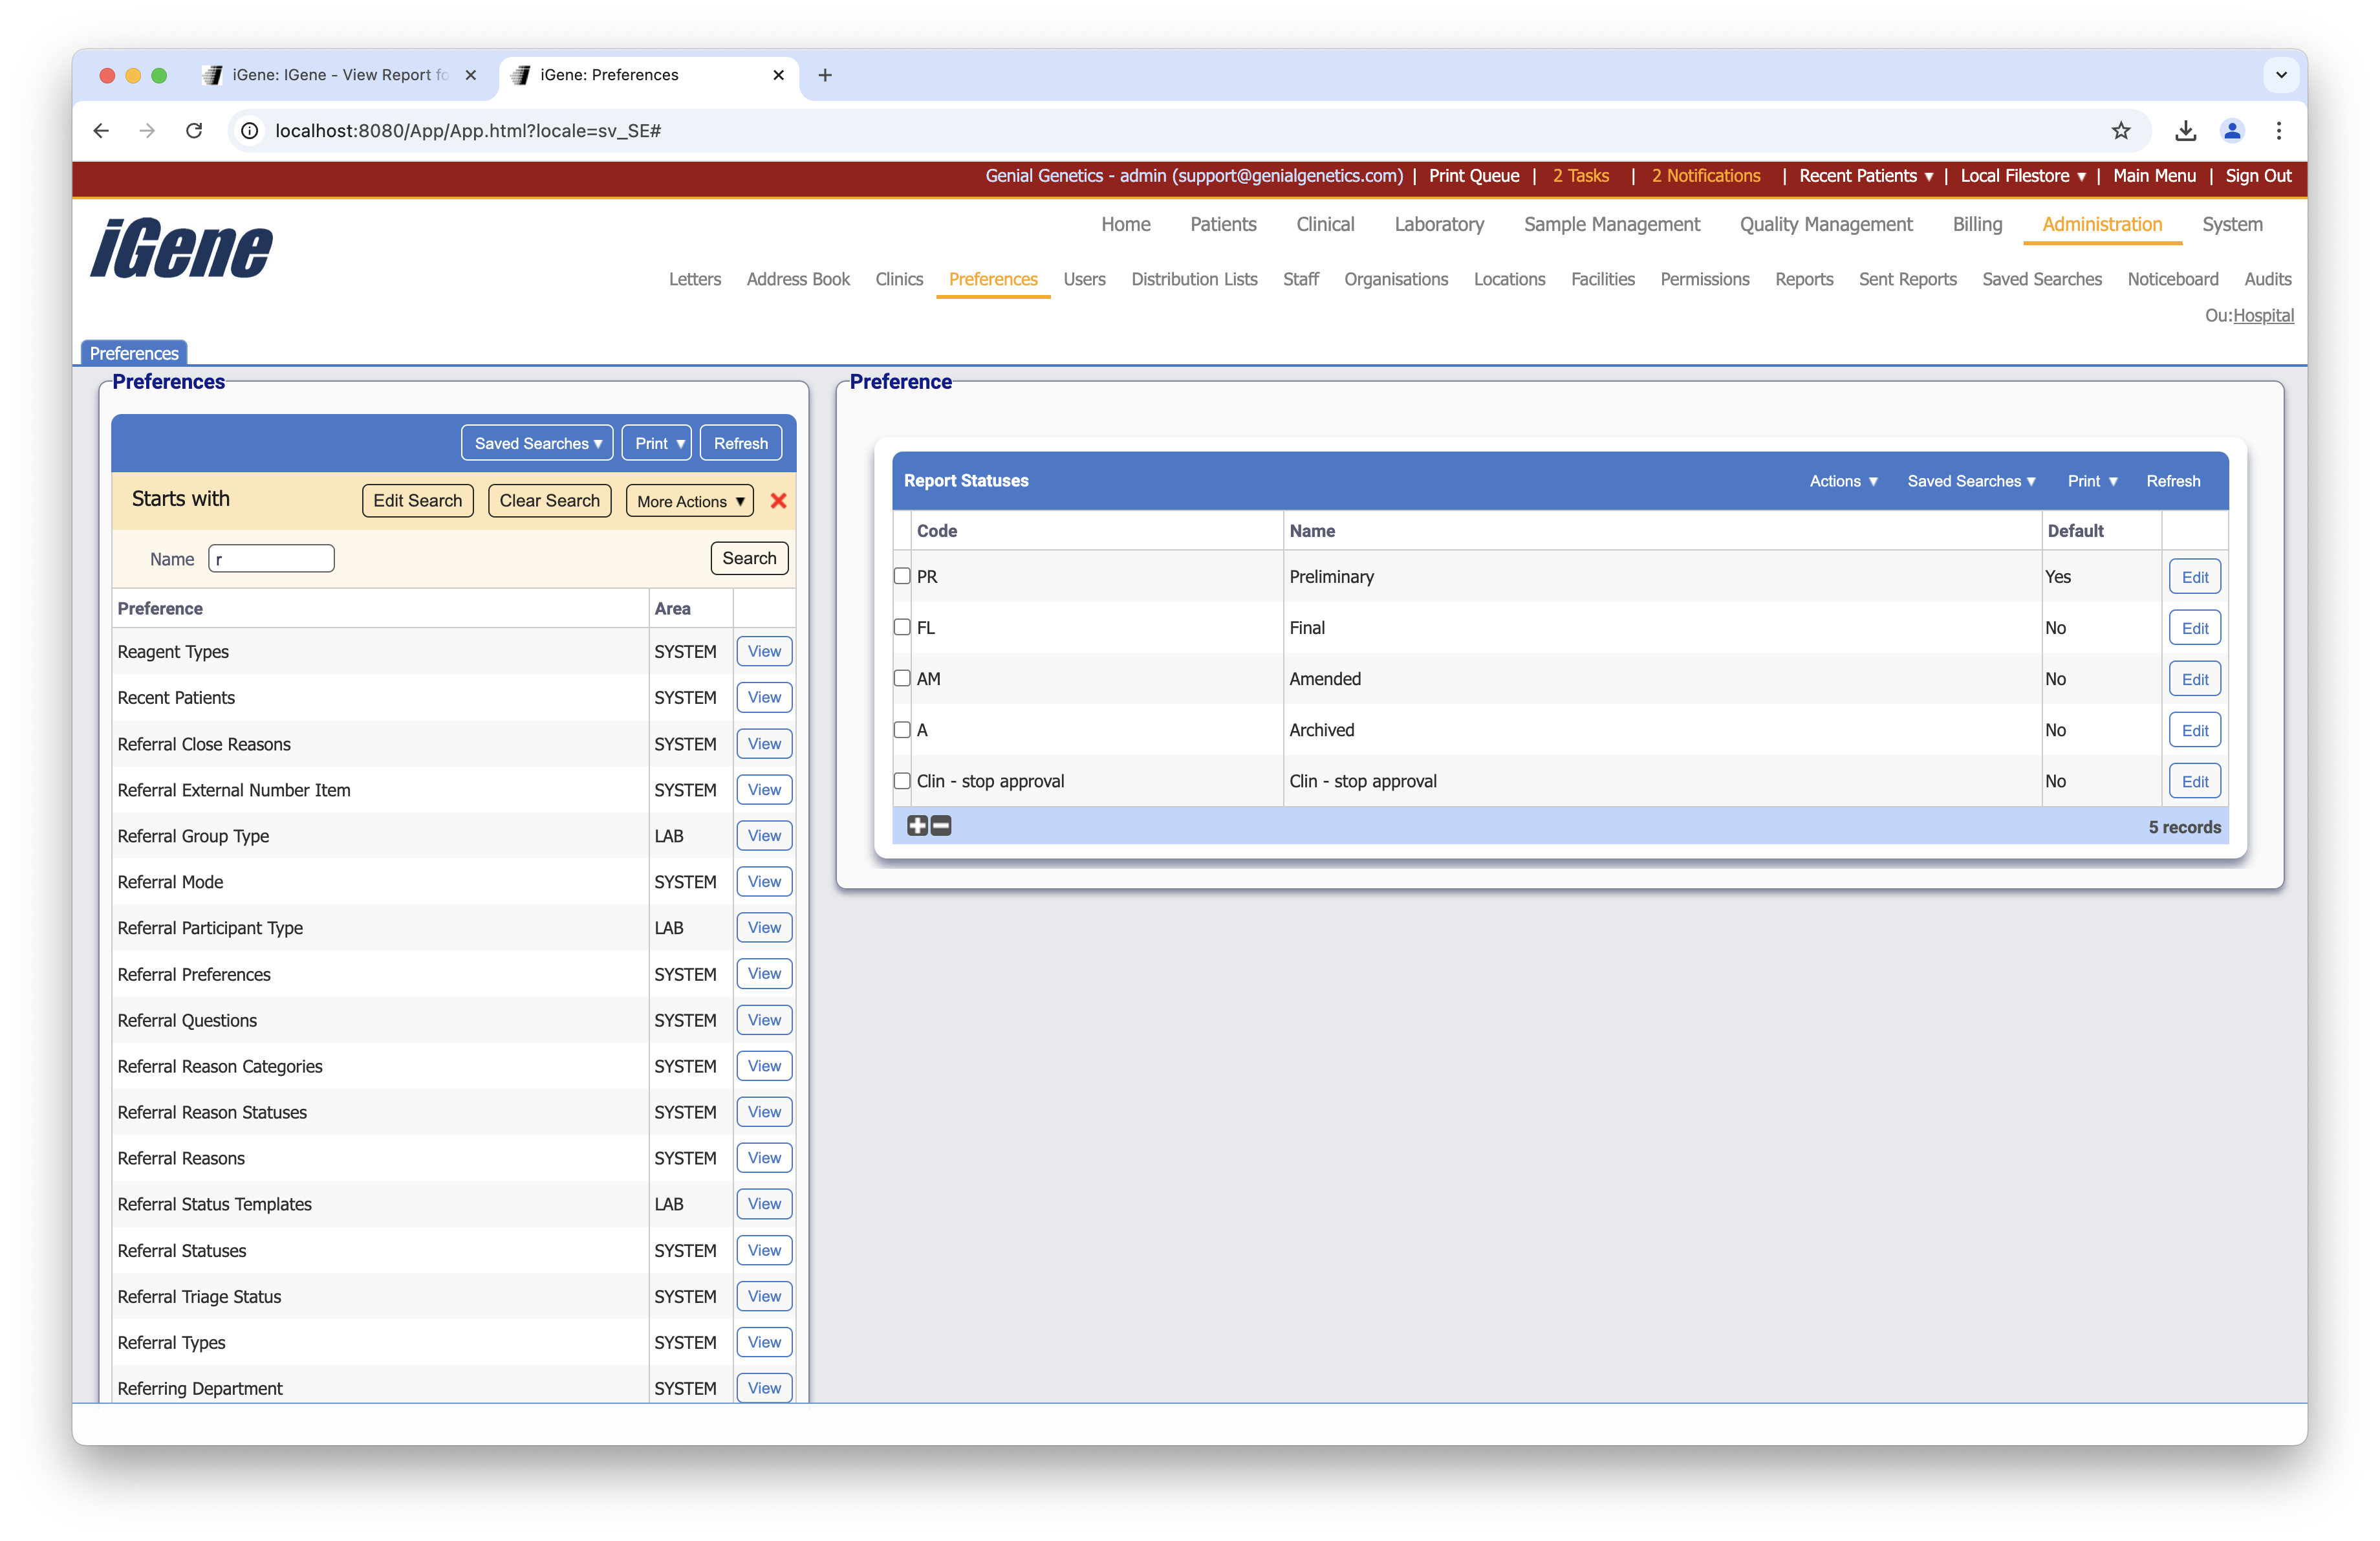
Task: Open a new browser tab
Action: coord(825,75)
